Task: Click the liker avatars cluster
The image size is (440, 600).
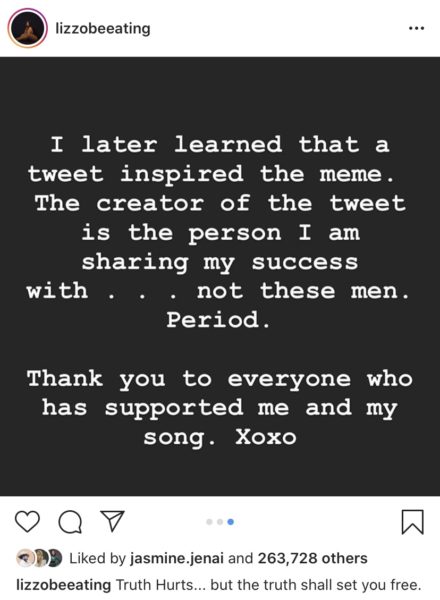Action: point(39,558)
